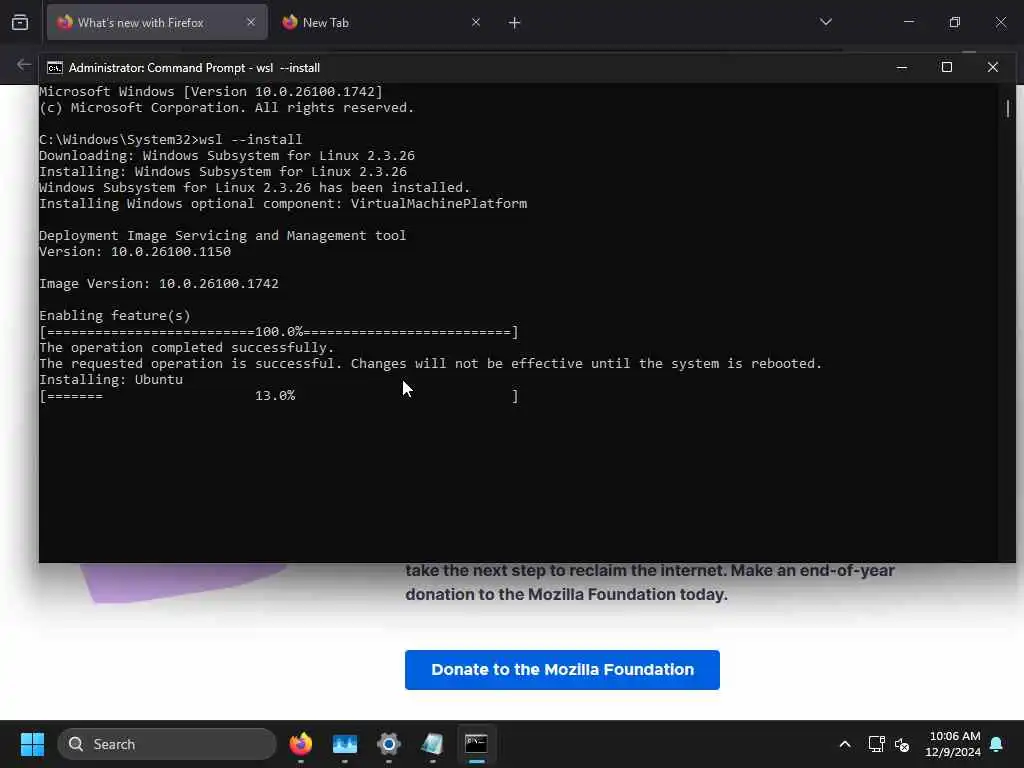Show hidden system tray icons

[x=844, y=744]
